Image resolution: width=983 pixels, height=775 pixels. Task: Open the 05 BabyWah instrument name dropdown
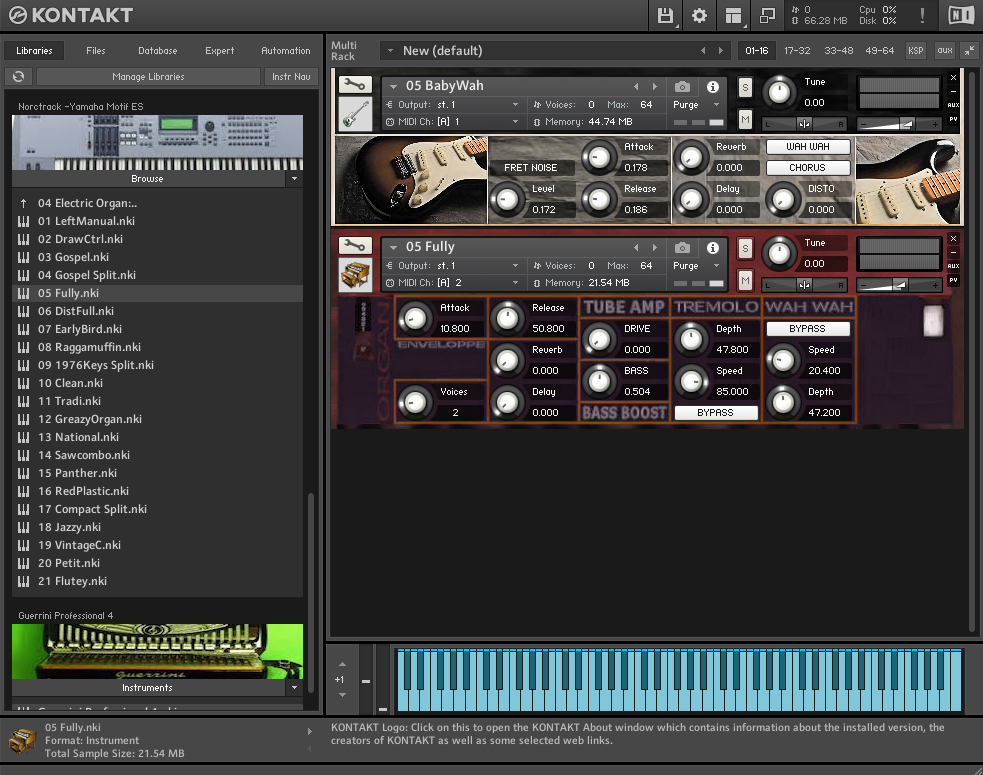pyautogui.click(x=393, y=87)
